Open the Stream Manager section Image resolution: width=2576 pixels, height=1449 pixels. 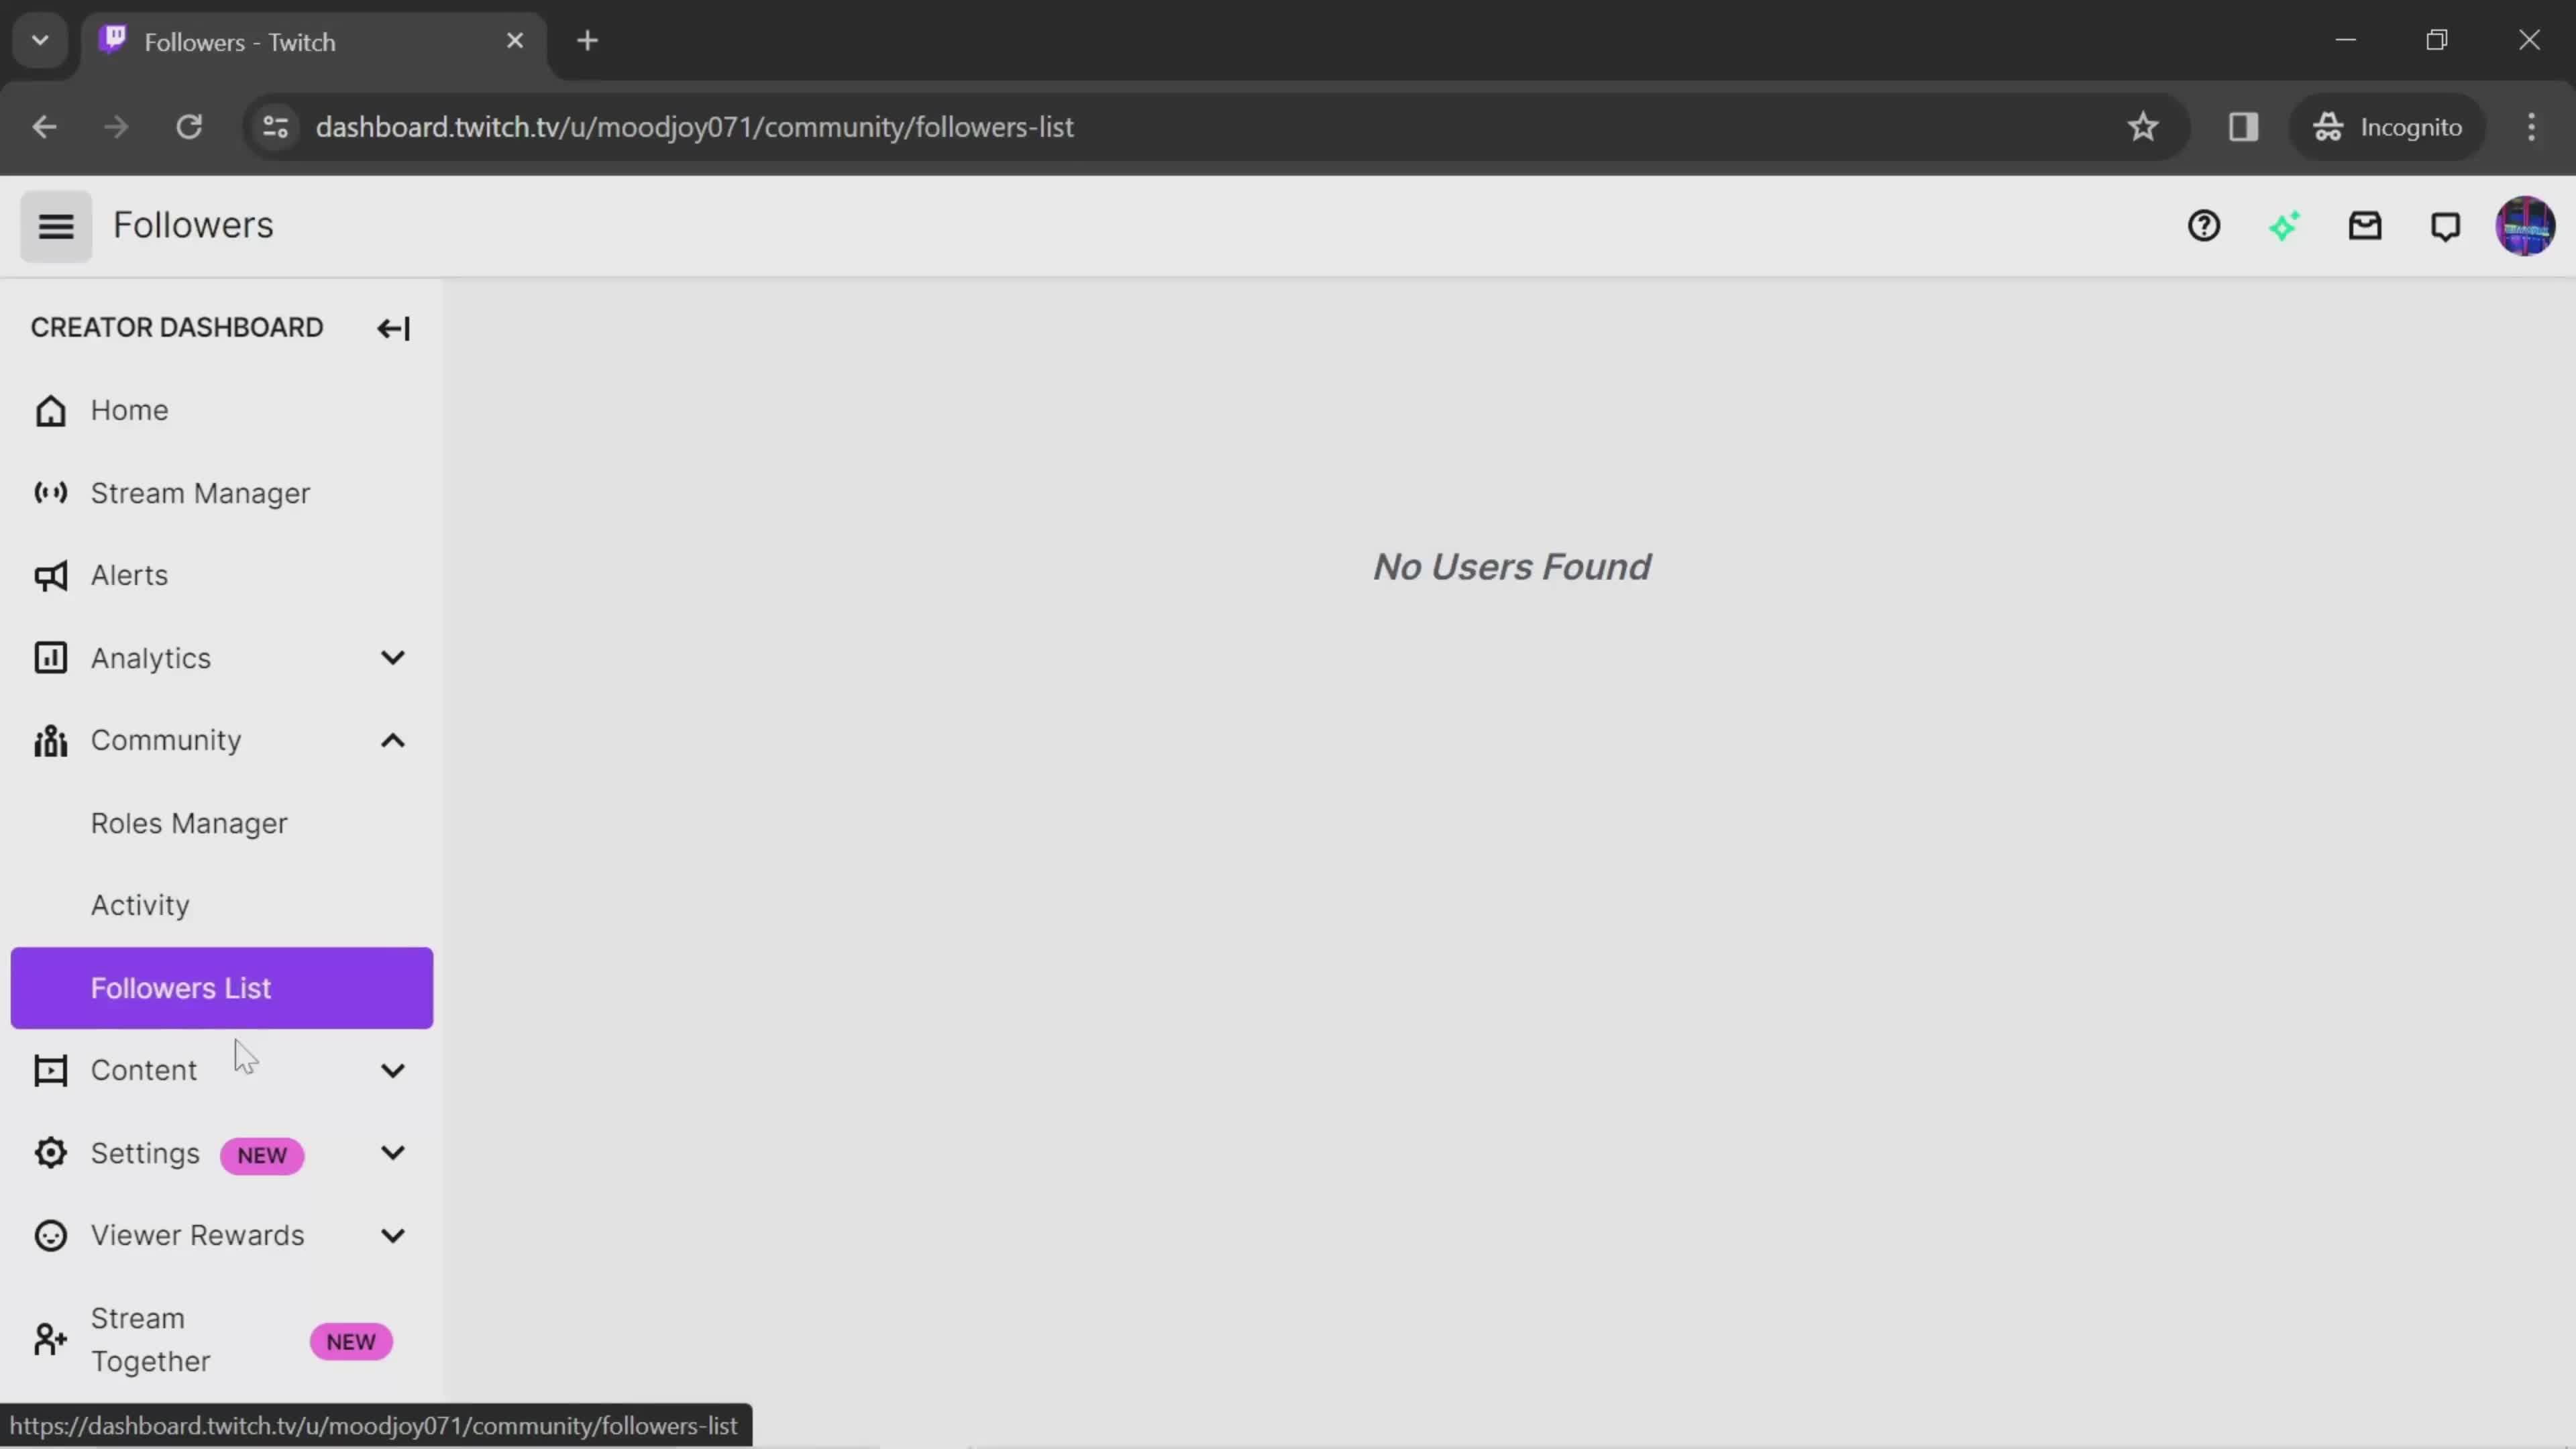coord(200,492)
